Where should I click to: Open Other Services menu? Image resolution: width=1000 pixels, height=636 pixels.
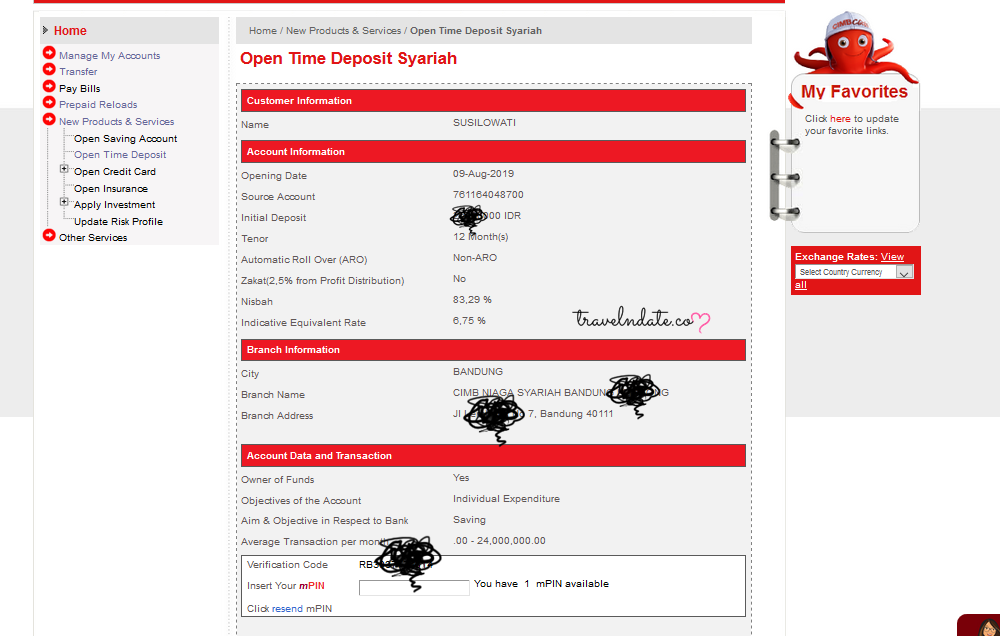93,237
